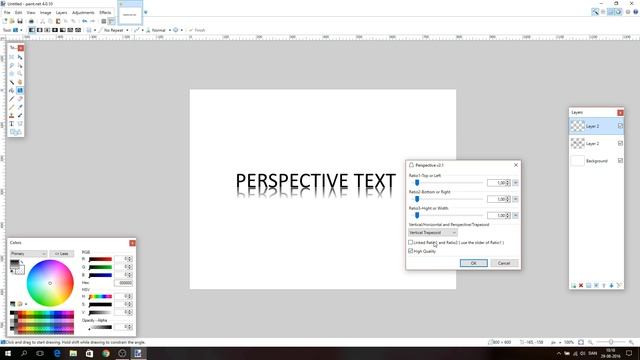Click the Redo arrow icon
The width and height of the screenshot is (640, 360).
pyautogui.click(x=93, y=21)
